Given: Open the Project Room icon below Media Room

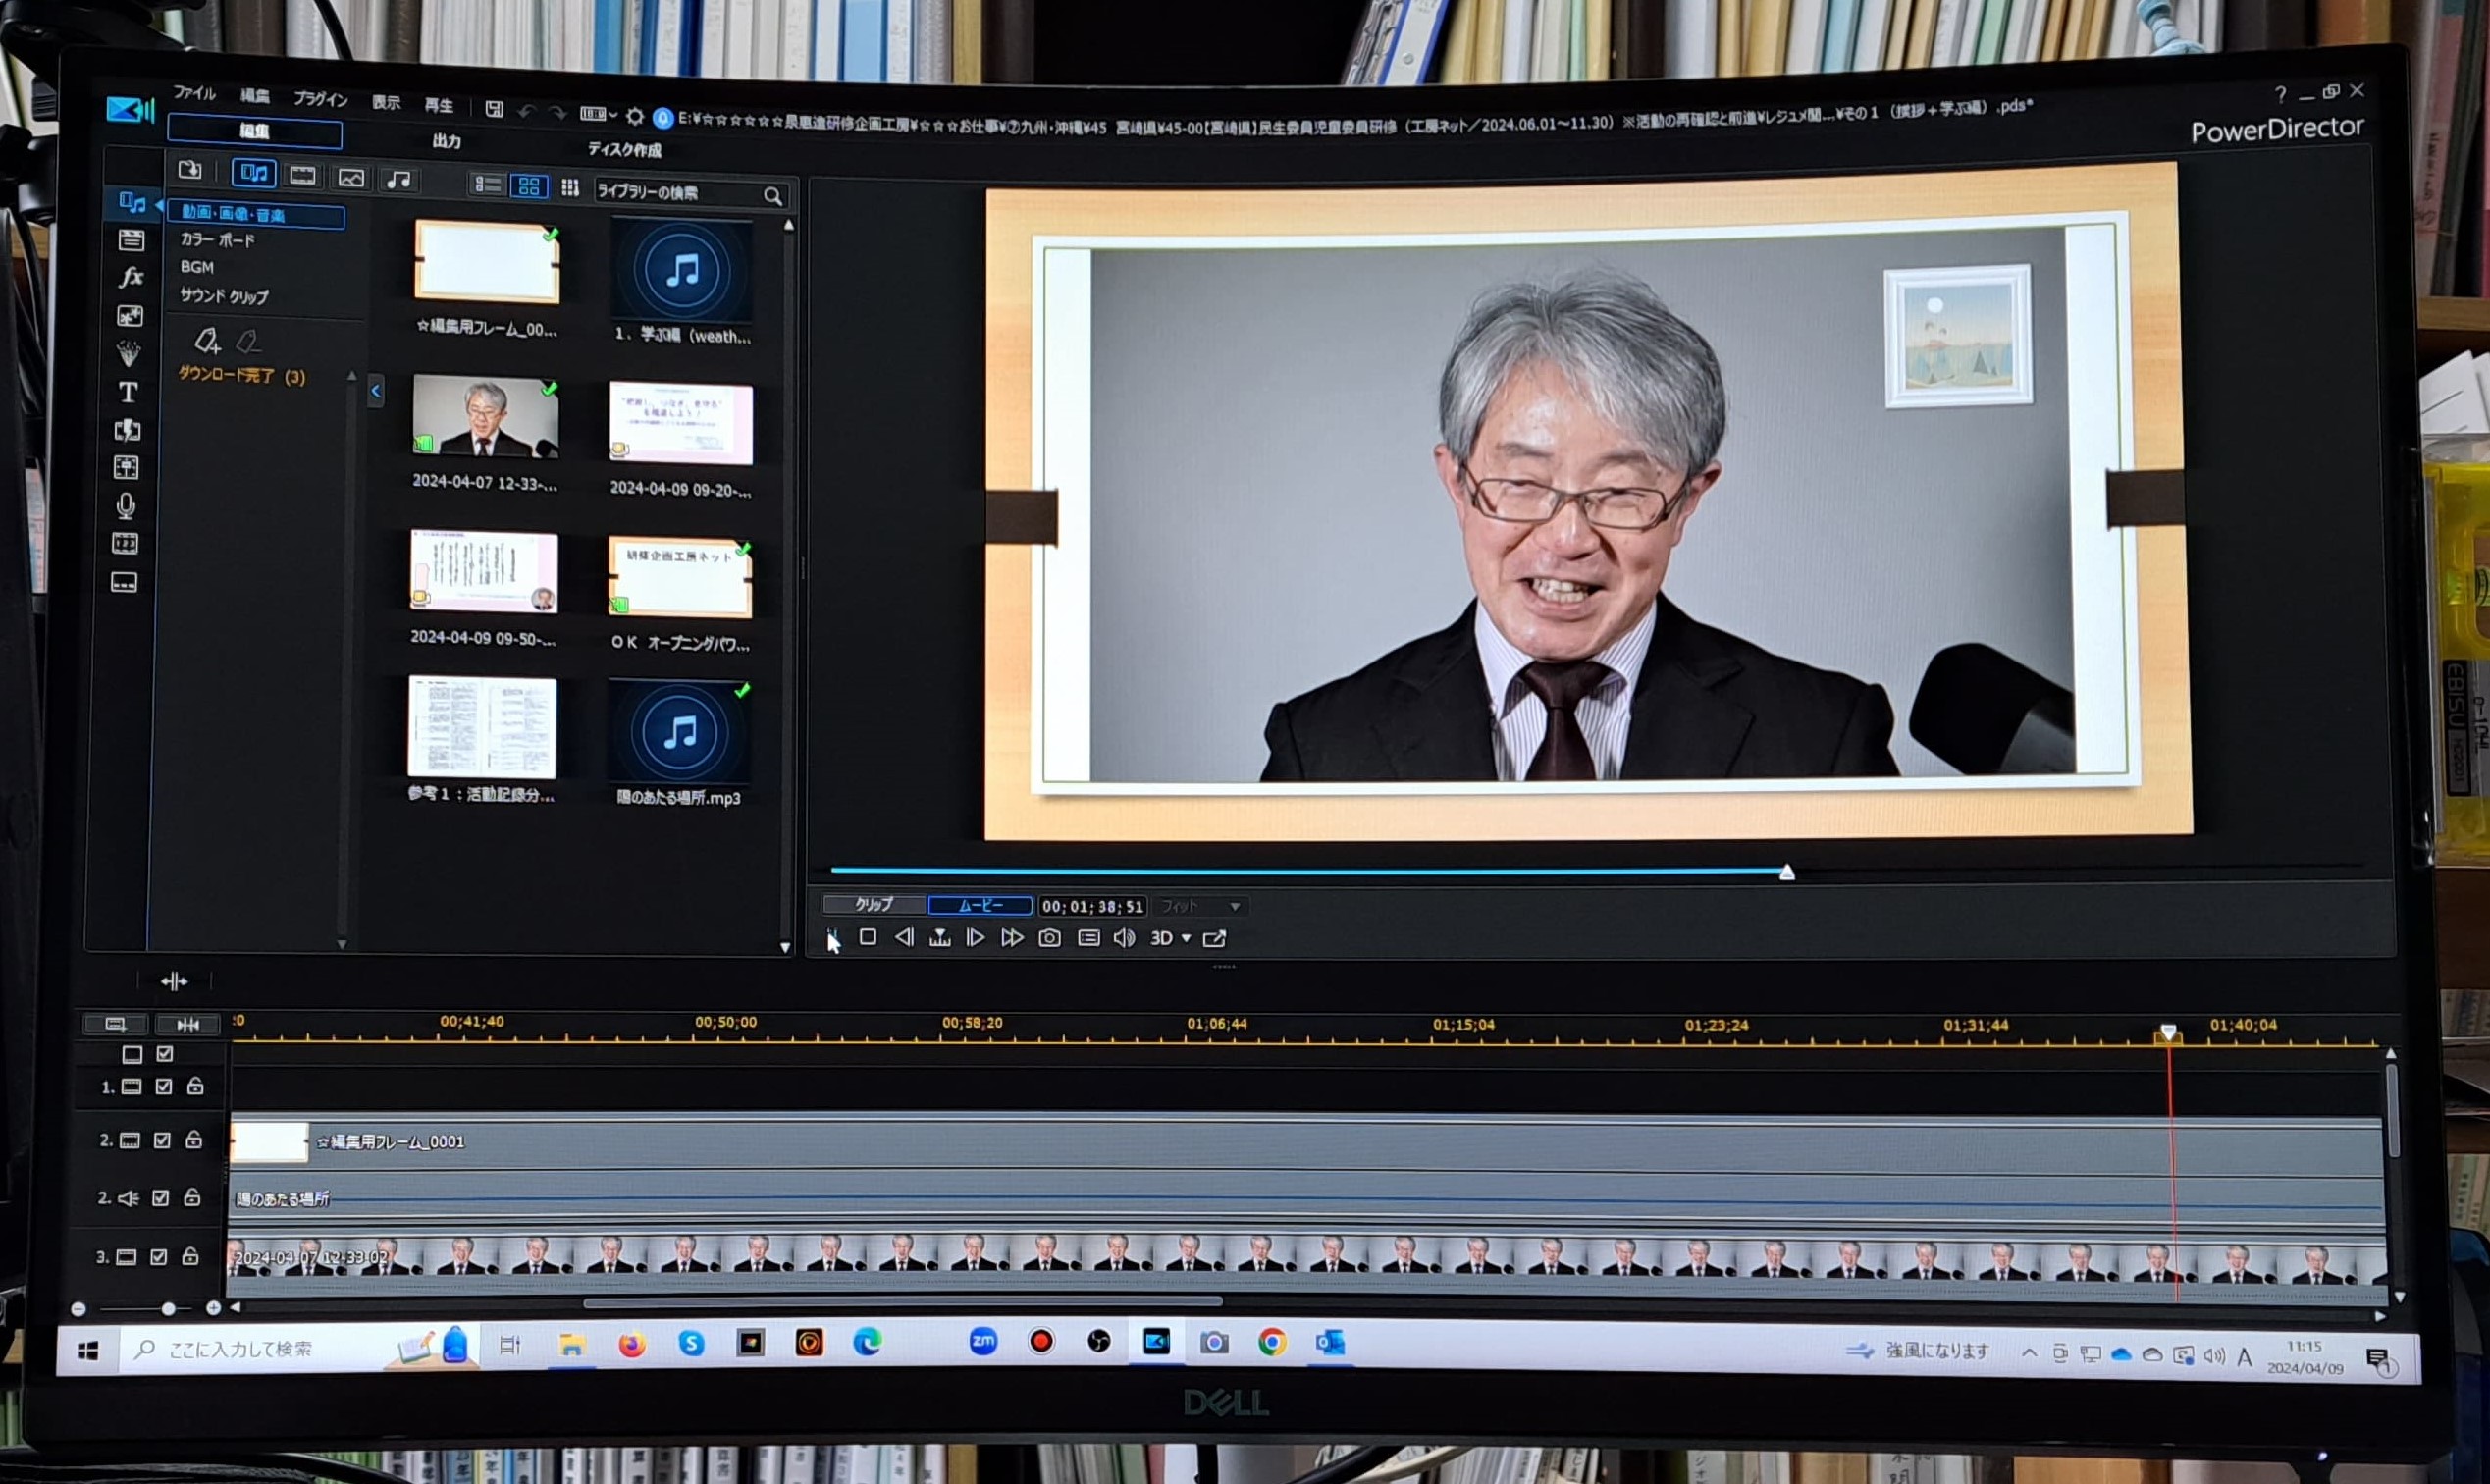Looking at the screenshot, I should click(131, 240).
